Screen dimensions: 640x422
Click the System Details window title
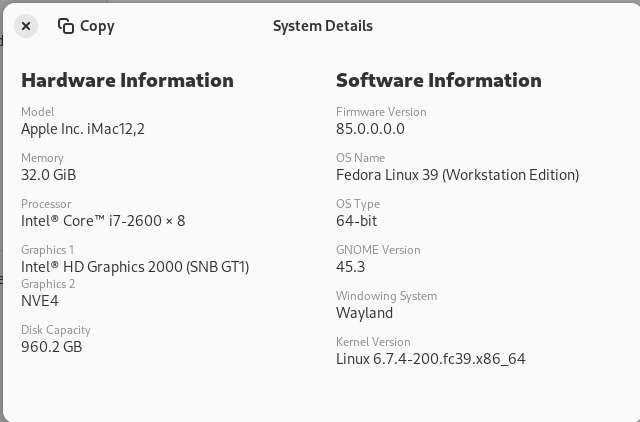[322, 26]
